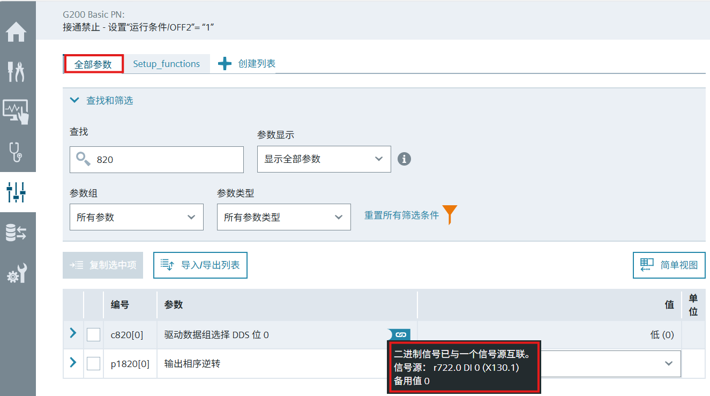
Task: Open the Home page icon in the sidebar
Action: tap(16, 32)
